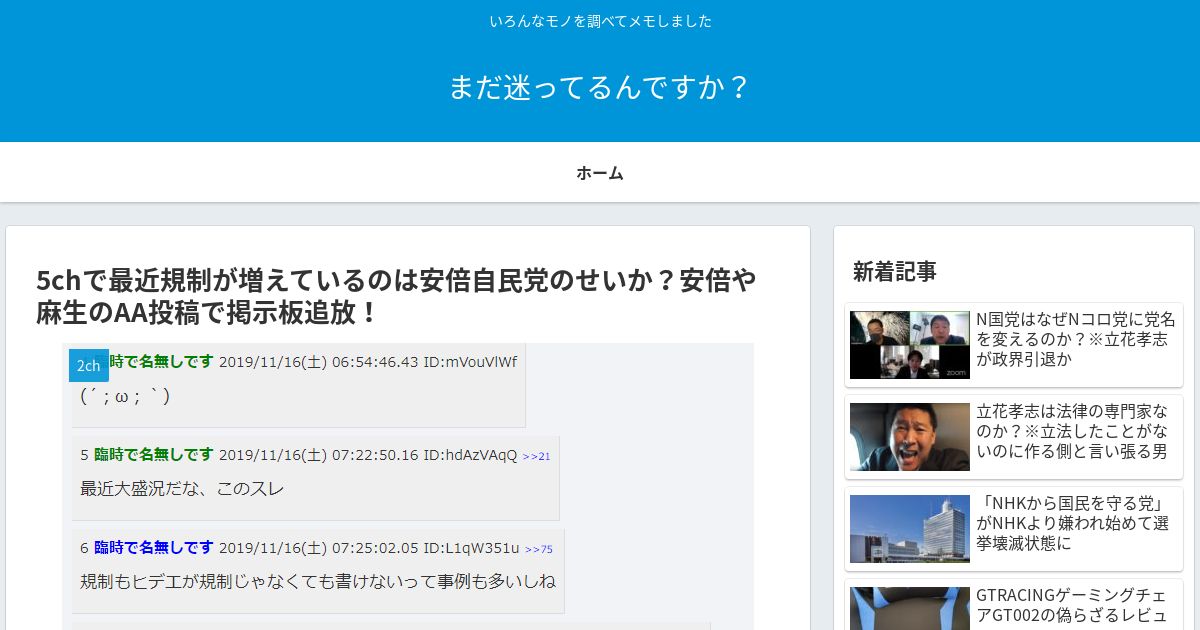
Task: Click timestamp 2019/11/16(土) 07:22:50.16
Action: [319, 455]
